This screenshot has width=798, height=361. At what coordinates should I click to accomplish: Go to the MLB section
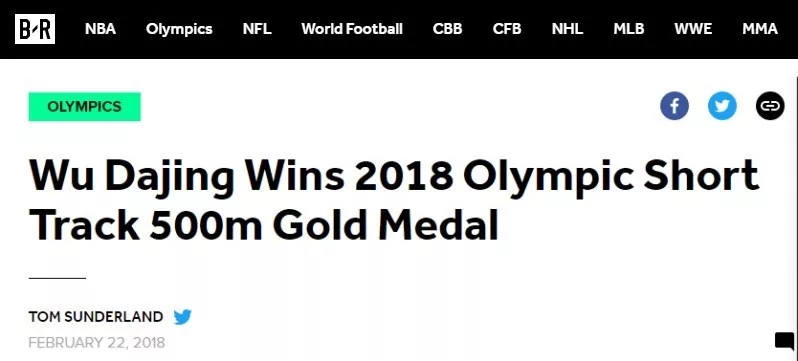629,29
